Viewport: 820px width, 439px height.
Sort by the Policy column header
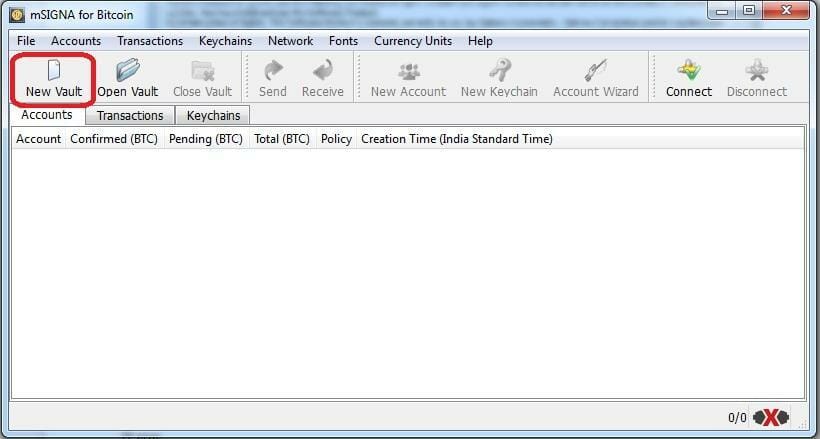(336, 139)
